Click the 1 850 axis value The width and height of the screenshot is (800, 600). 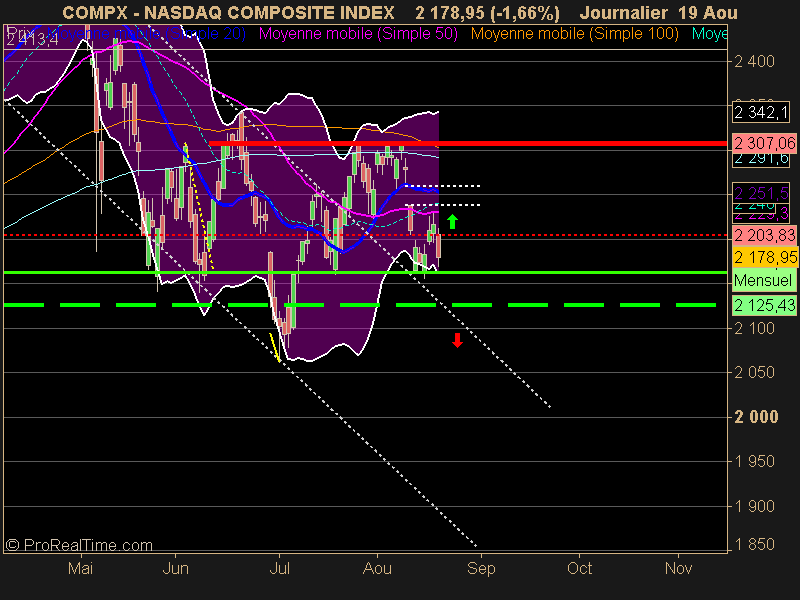click(x=754, y=544)
